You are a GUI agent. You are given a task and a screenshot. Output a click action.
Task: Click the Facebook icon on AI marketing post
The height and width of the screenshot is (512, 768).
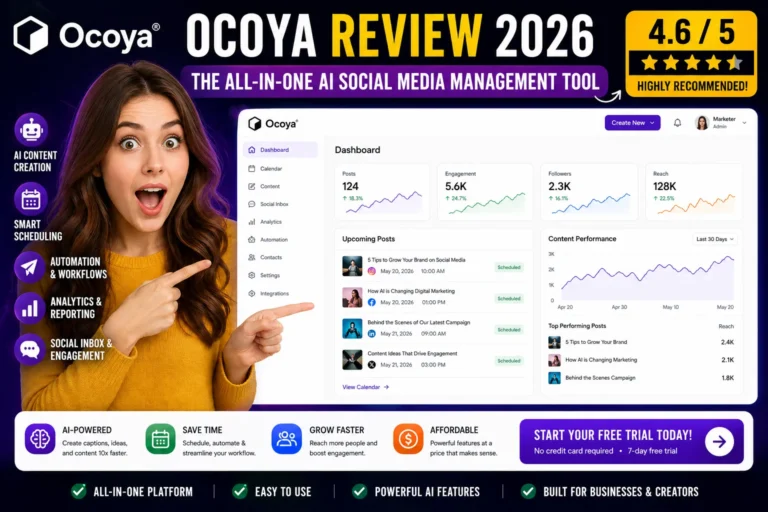click(372, 302)
